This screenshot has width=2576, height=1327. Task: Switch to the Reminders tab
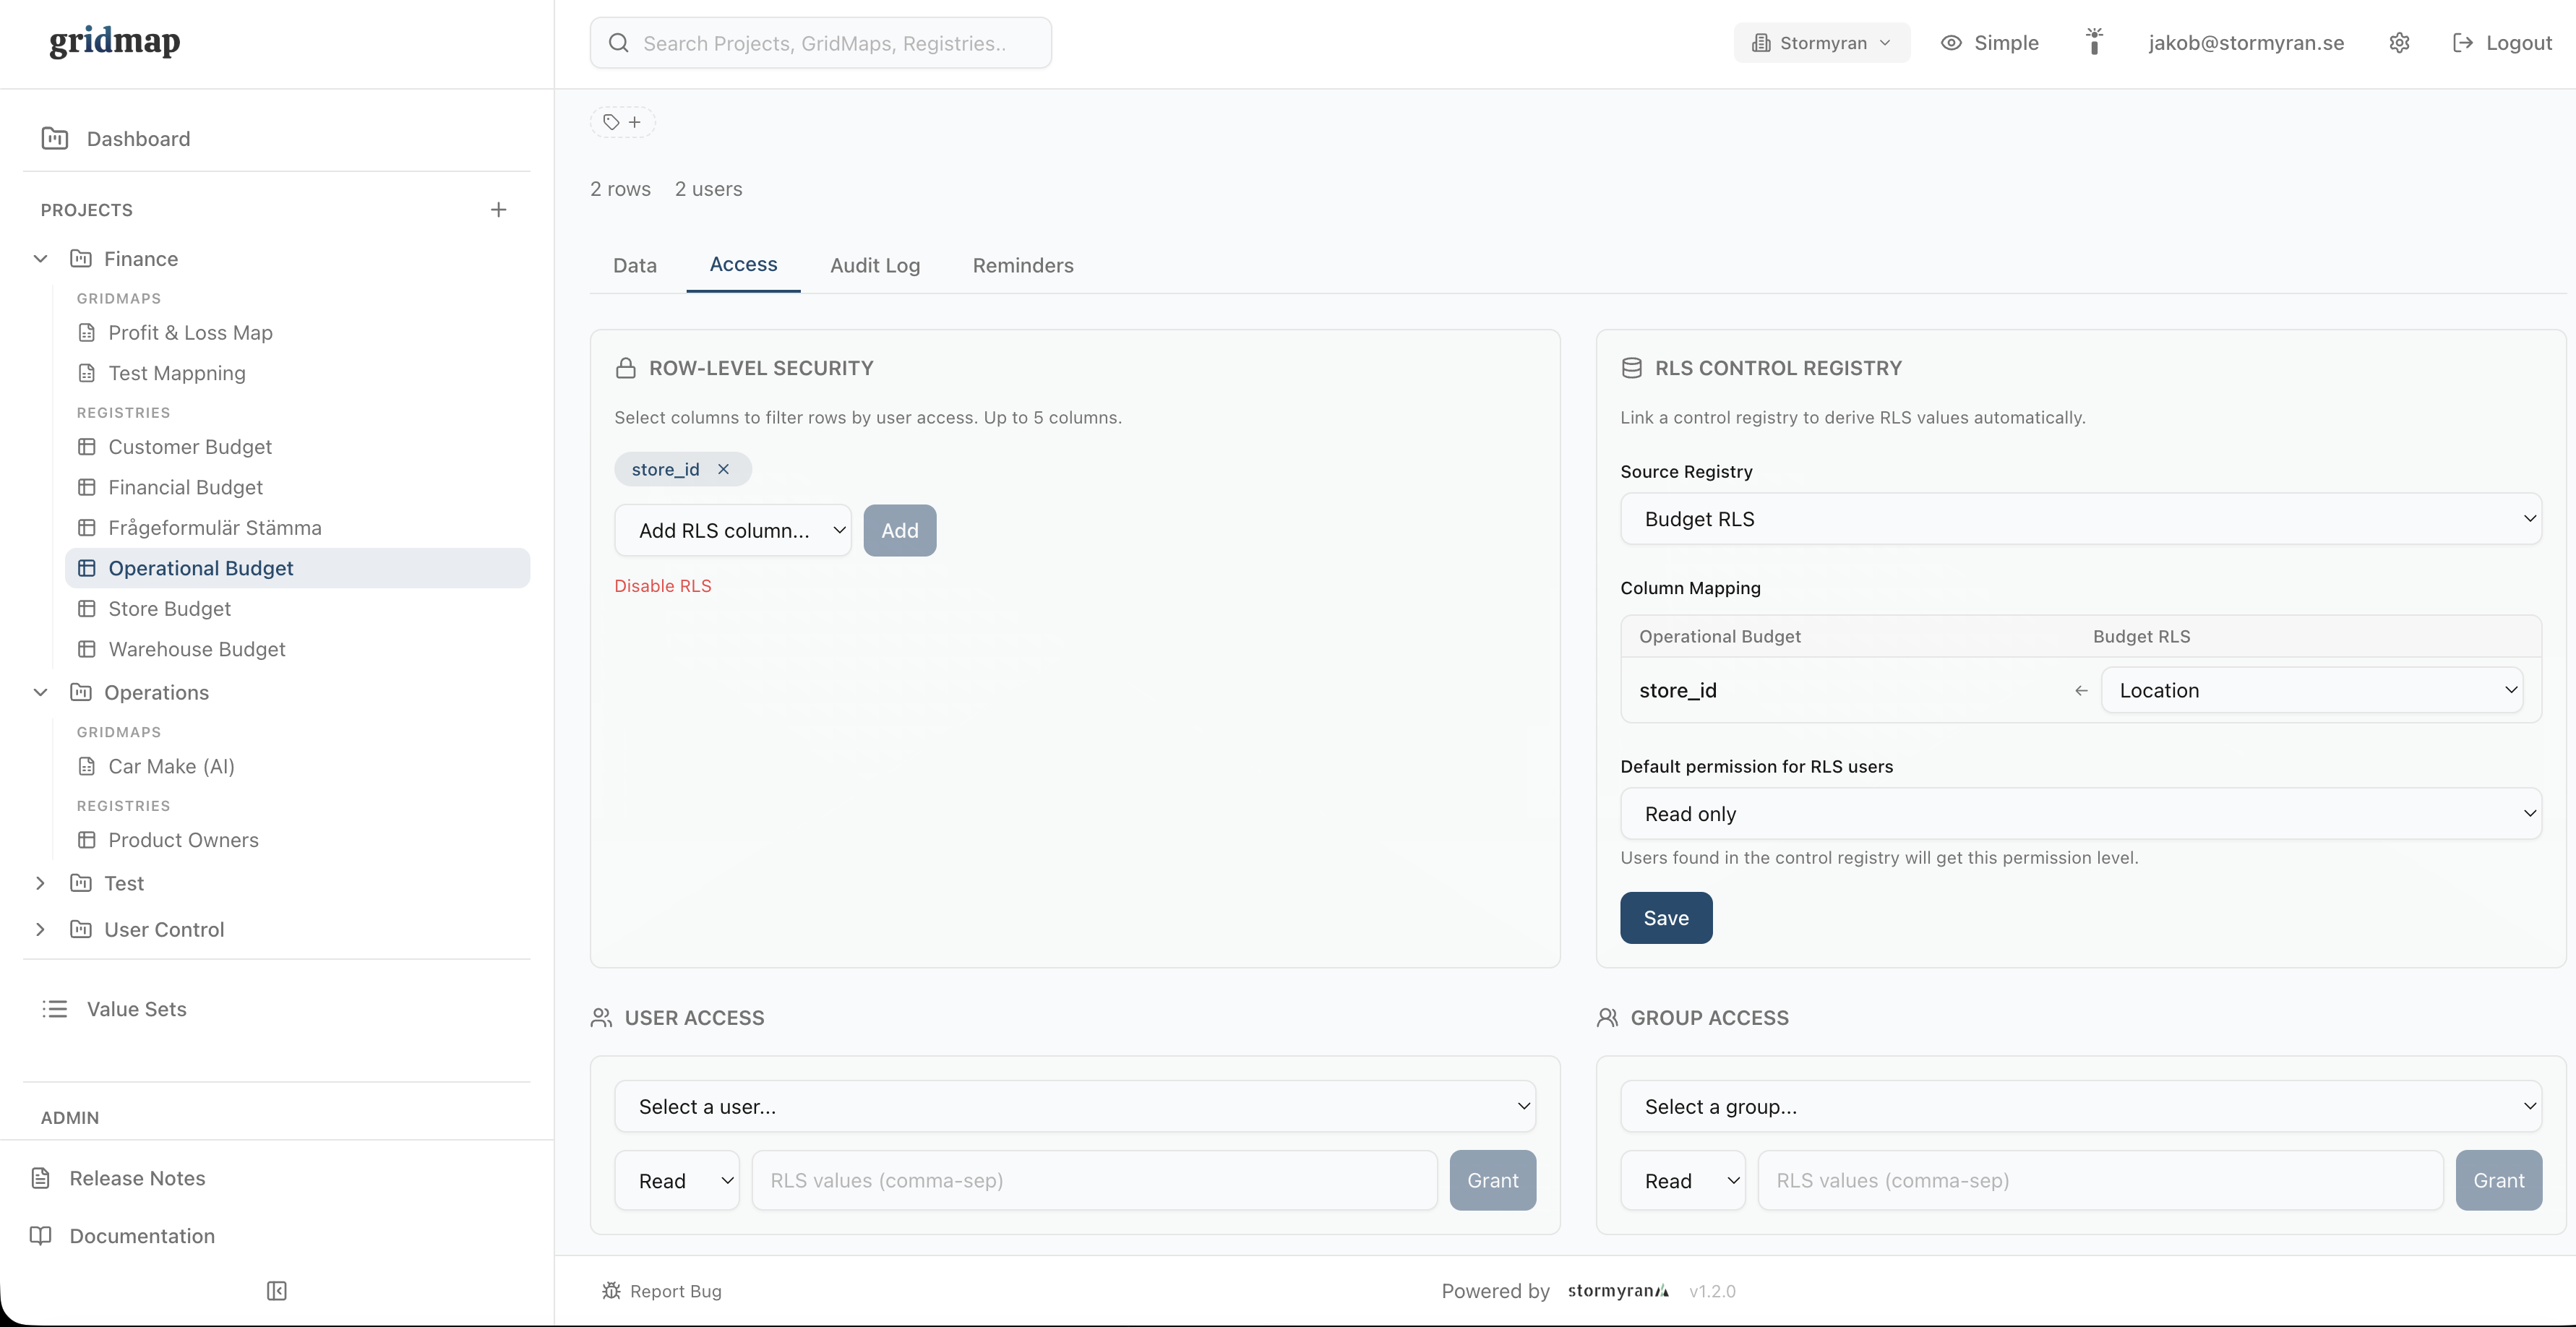[1023, 266]
